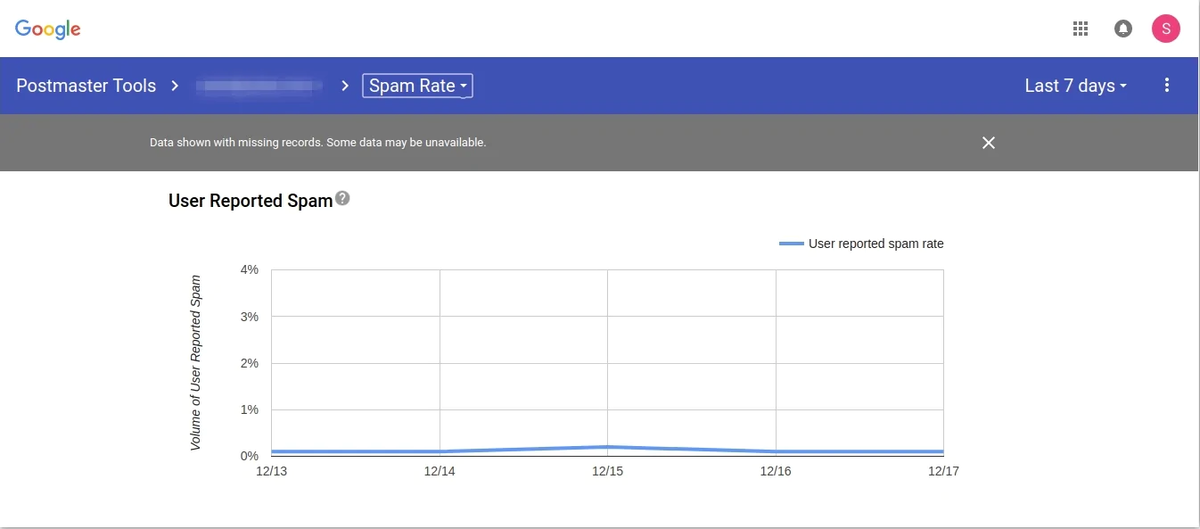Click the User reported spam rate legend label
Image resolution: width=1200 pixels, height=529 pixels.
coord(876,244)
